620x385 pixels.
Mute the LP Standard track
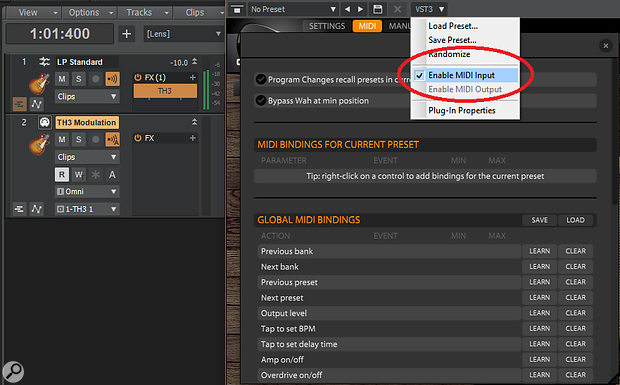tap(62, 79)
